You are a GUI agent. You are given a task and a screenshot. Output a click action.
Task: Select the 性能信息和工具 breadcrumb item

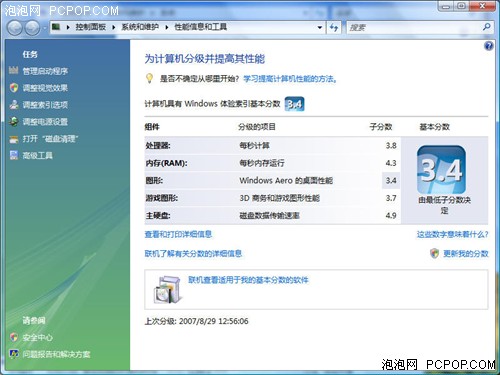tap(201, 27)
